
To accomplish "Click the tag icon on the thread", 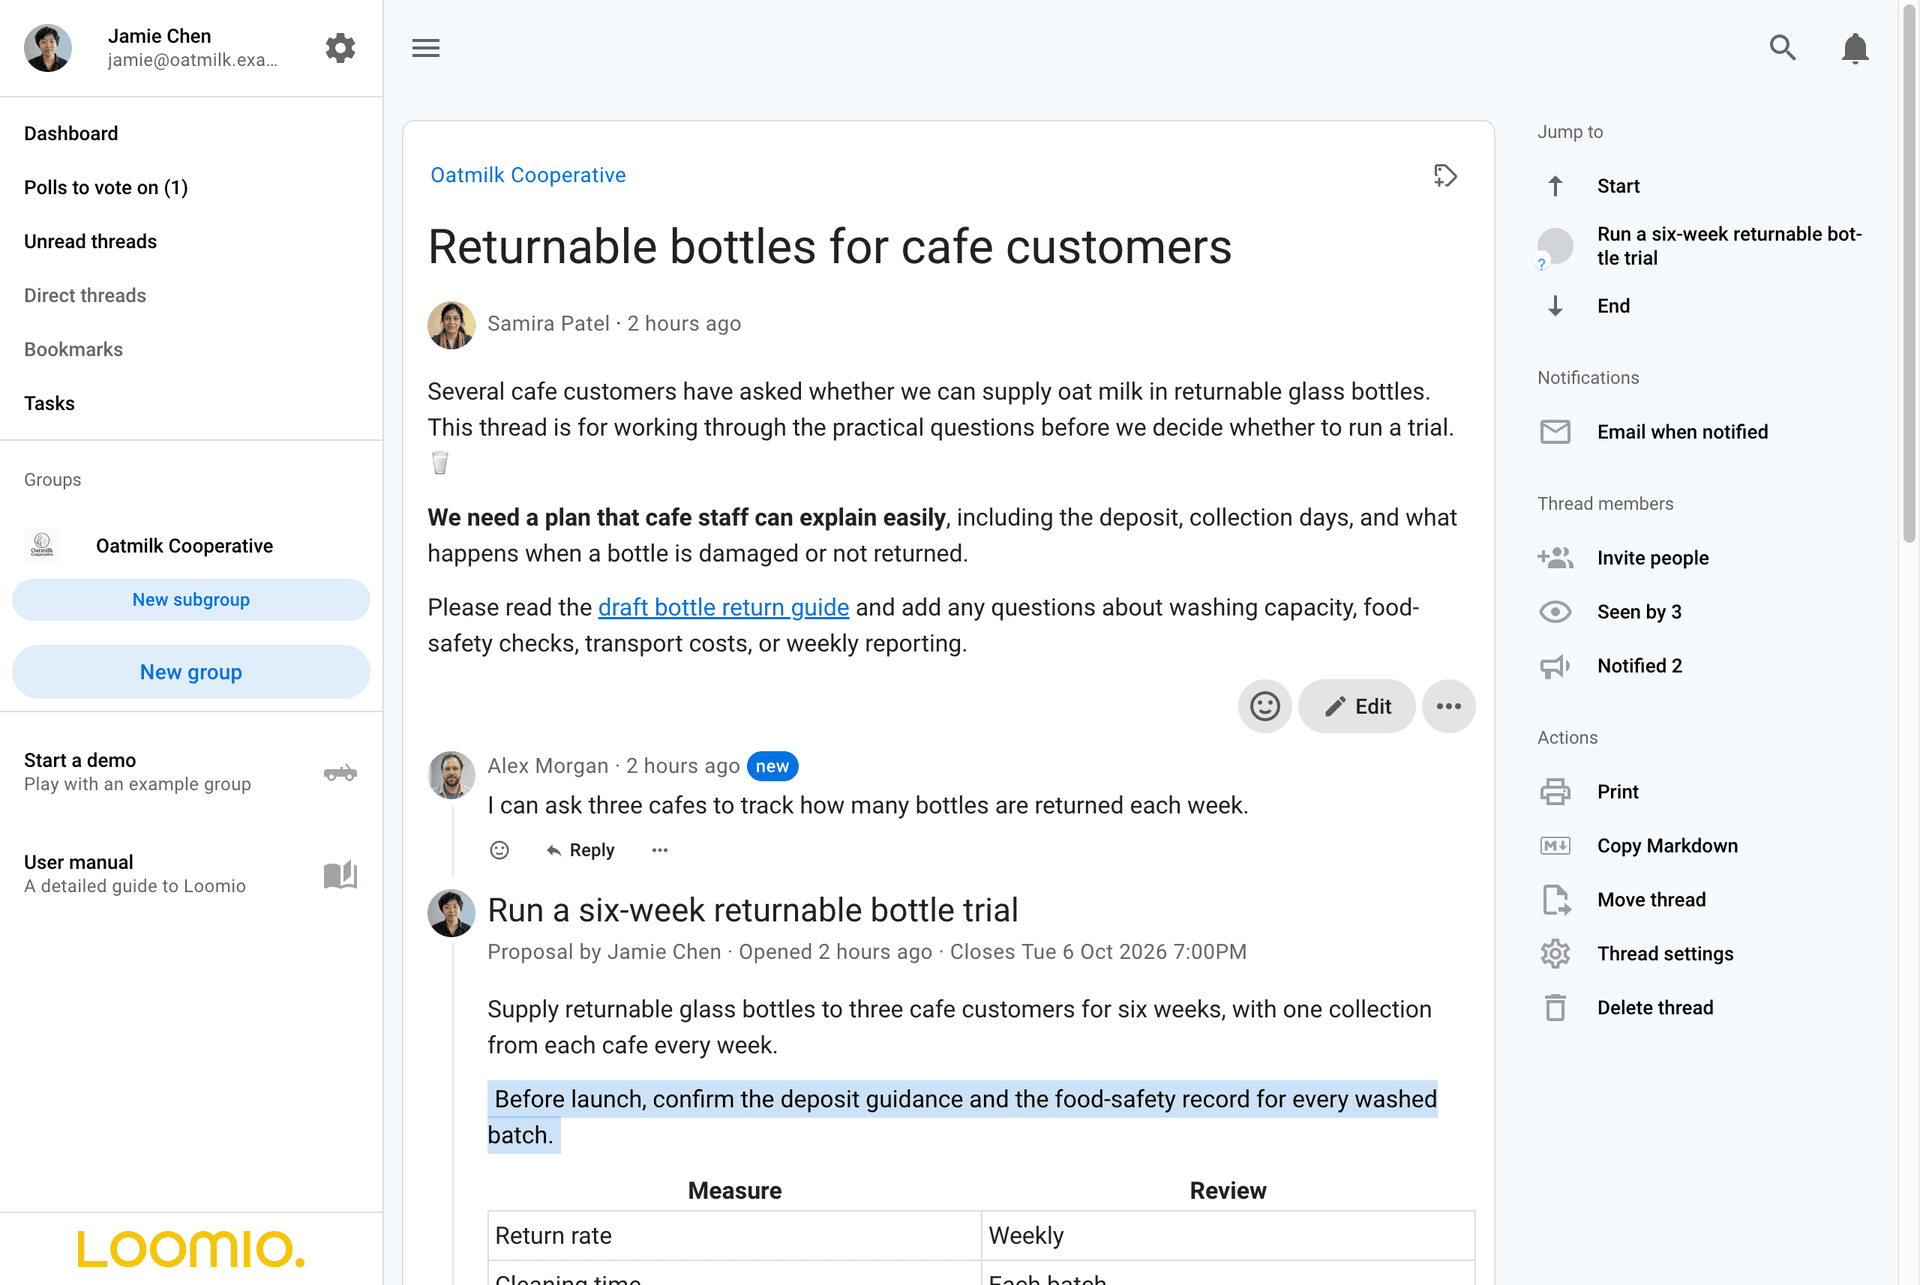I will [1445, 176].
